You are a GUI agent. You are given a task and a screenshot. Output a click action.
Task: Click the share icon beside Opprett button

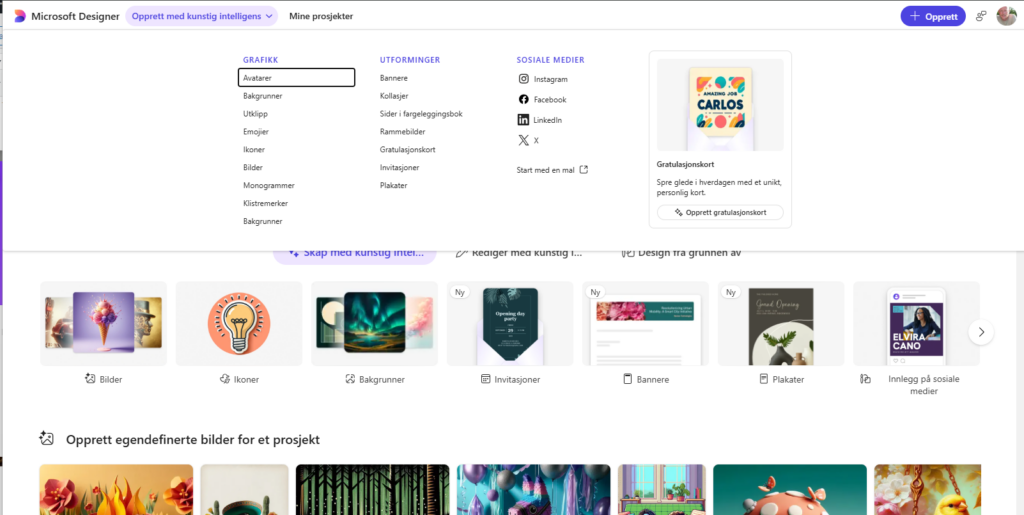click(981, 16)
